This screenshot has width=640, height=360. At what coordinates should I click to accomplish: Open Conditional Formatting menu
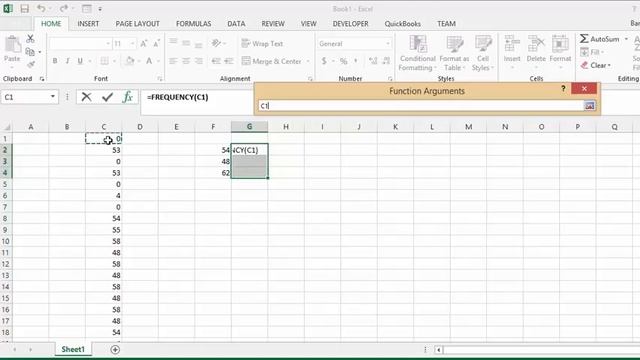tap(418, 53)
